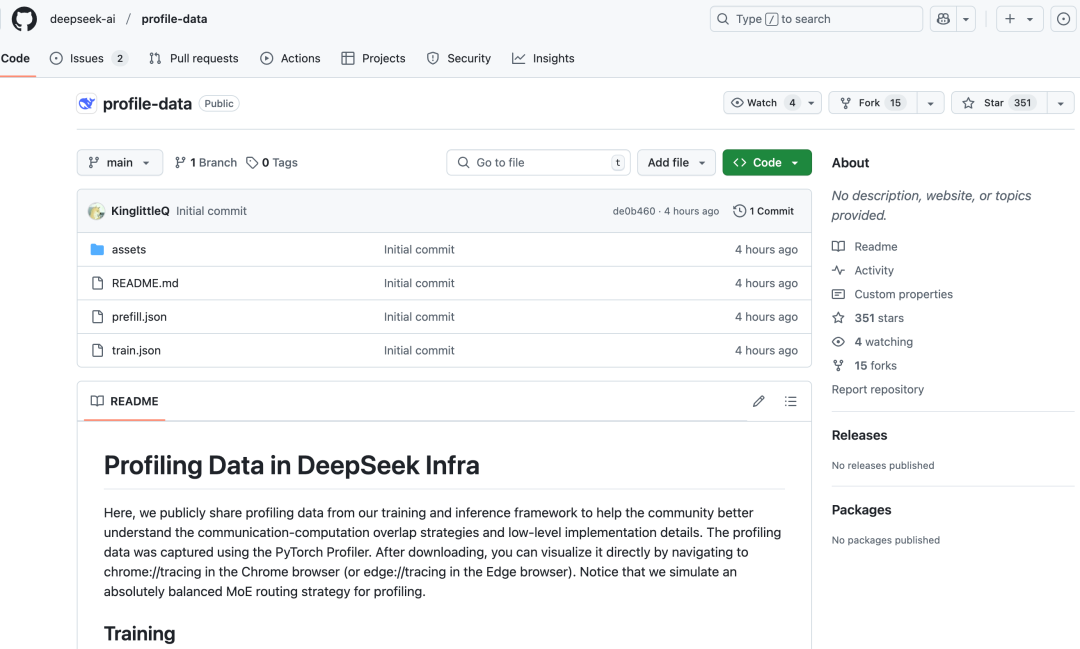Switch to the Code tab

pos(15,59)
